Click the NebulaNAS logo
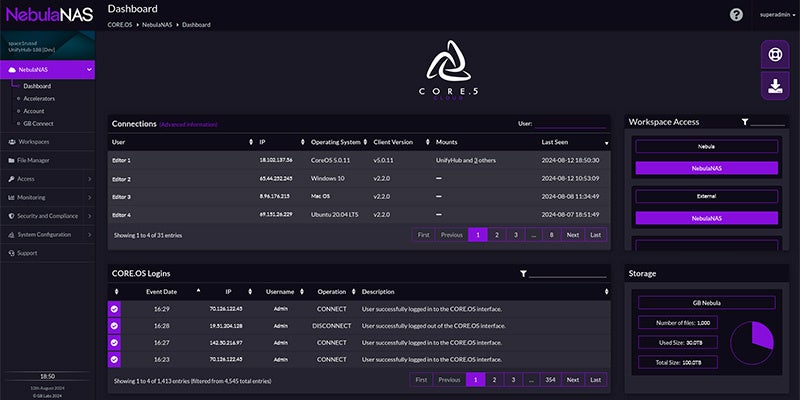The width and height of the screenshot is (800, 400). pyautogui.click(x=49, y=14)
